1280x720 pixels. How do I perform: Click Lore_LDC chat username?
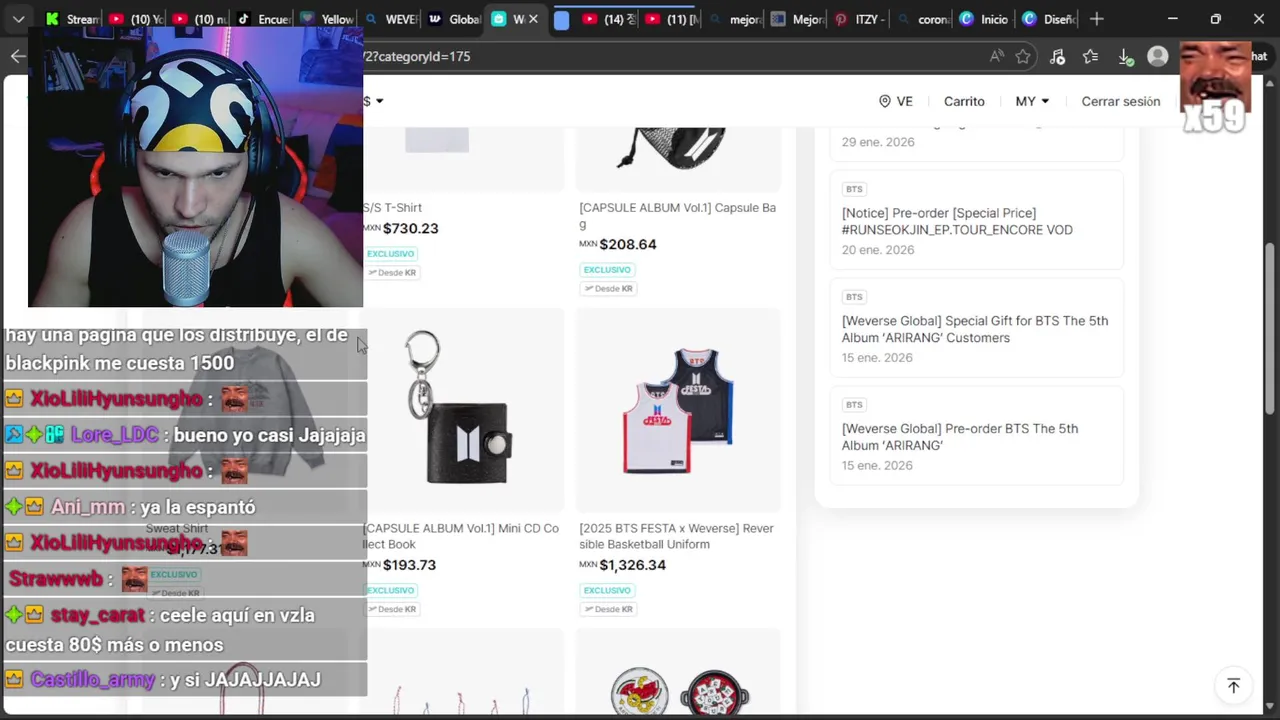pyautogui.click(x=115, y=435)
